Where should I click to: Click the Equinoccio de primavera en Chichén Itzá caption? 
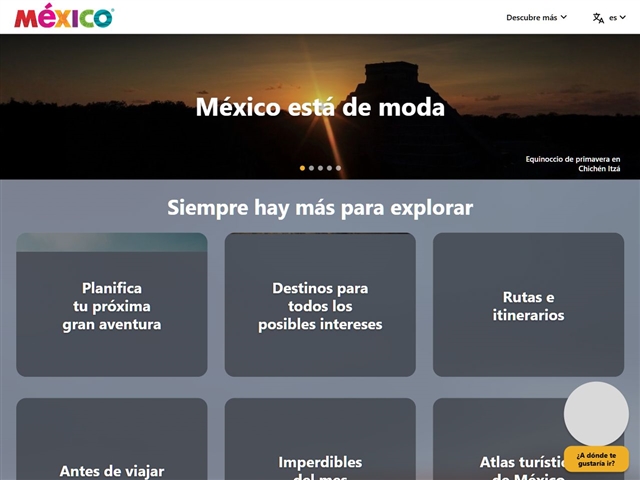[x=573, y=164]
